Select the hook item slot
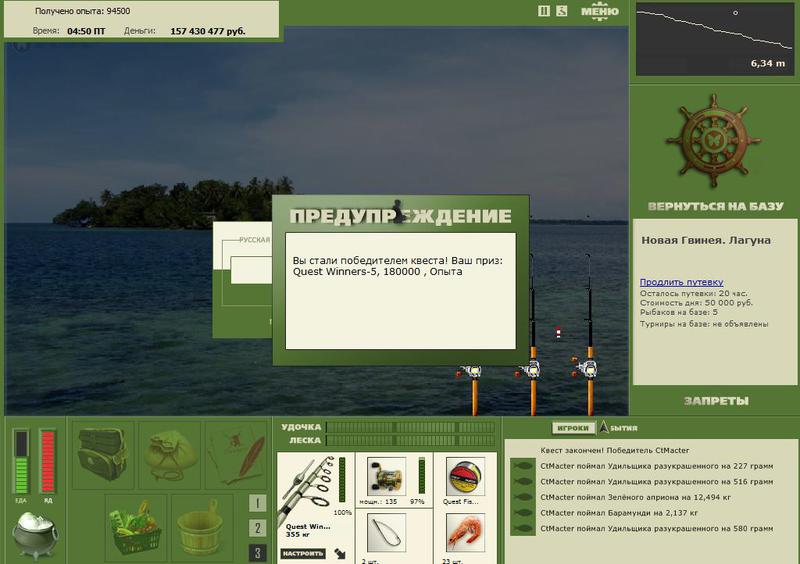Image resolution: width=800 pixels, height=564 pixels. 387,533
